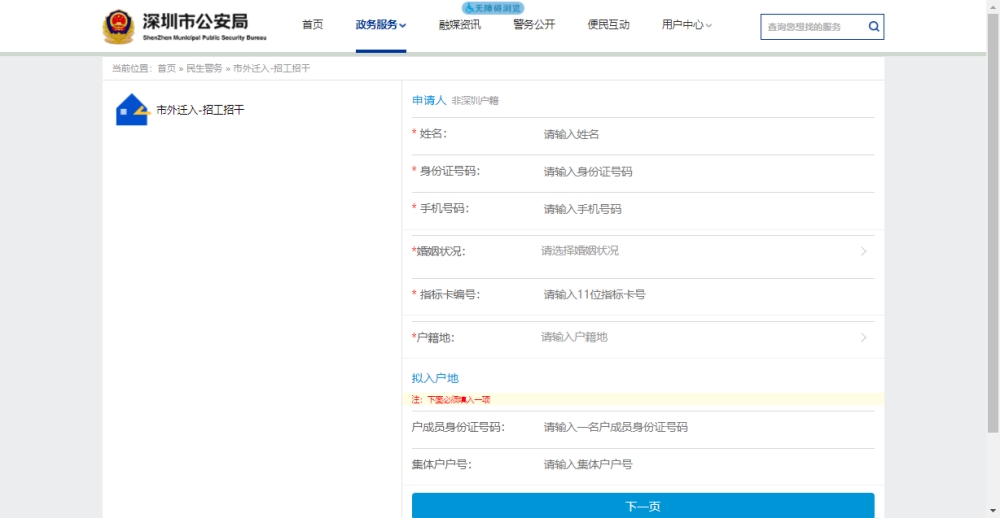Click breadcrumb 市外迁入-招工招干
The width and height of the screenshot is (1000, 518).
click(x=272, y=68)
